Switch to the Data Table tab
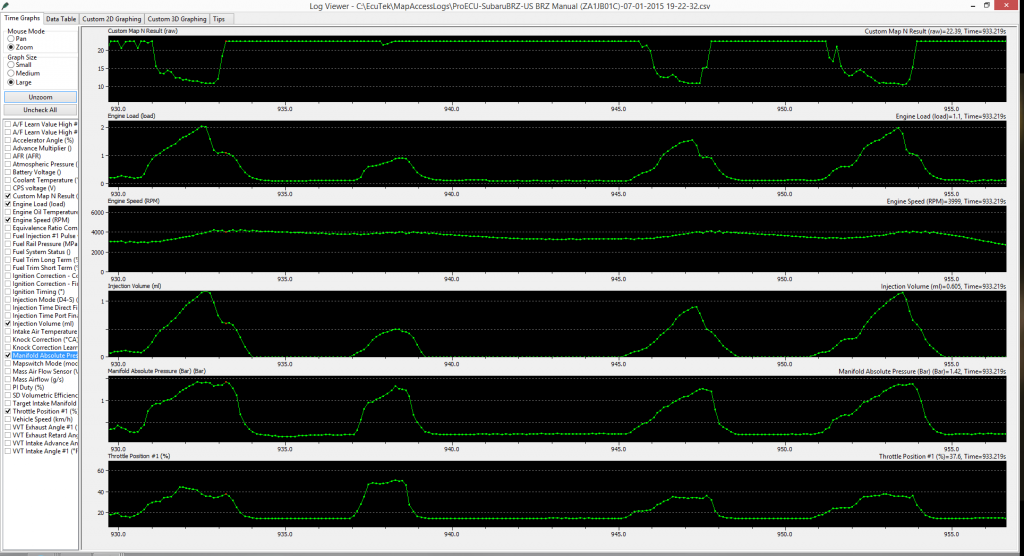This screenshot has height=556, width=1024. pyautogui.click(x=61, y=19)
